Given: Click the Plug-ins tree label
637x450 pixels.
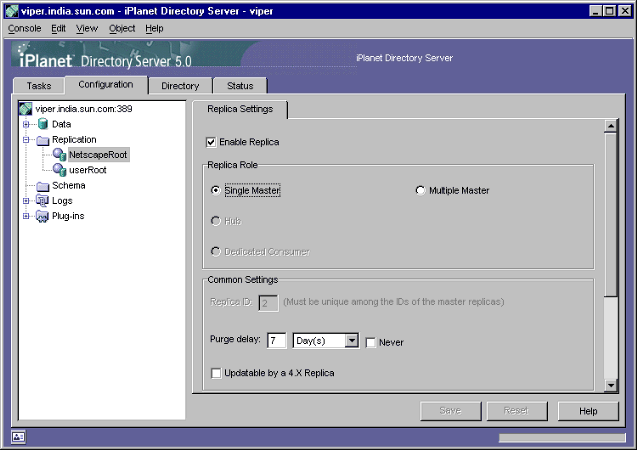Looking at the screenshot, I should (x=68, y=216).
